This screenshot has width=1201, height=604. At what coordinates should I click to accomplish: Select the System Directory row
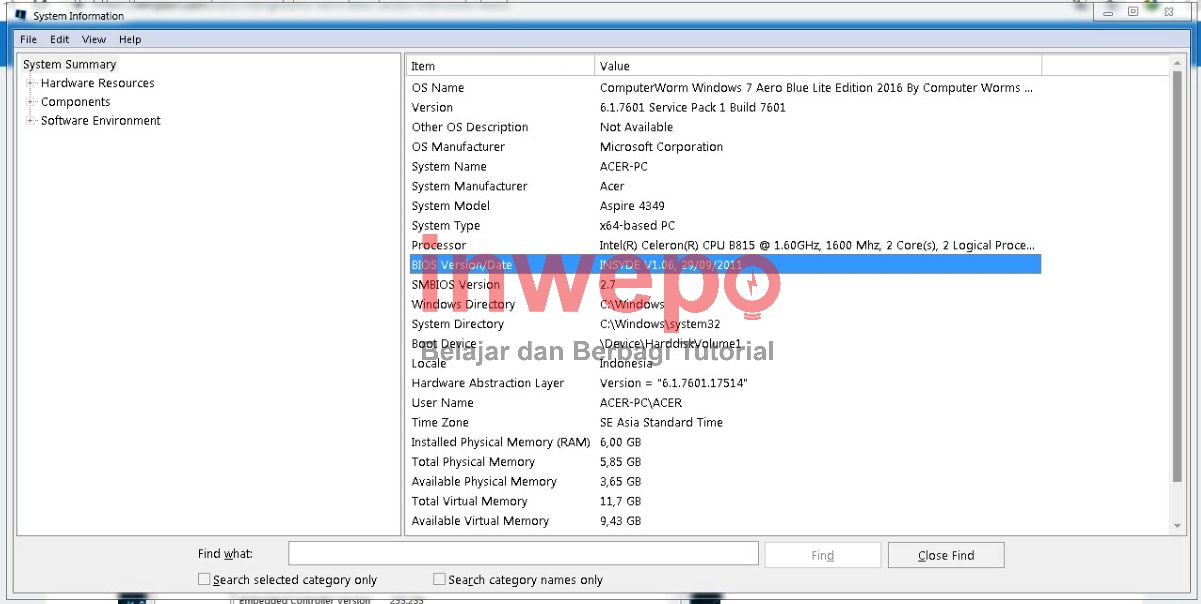pos(724,324)
